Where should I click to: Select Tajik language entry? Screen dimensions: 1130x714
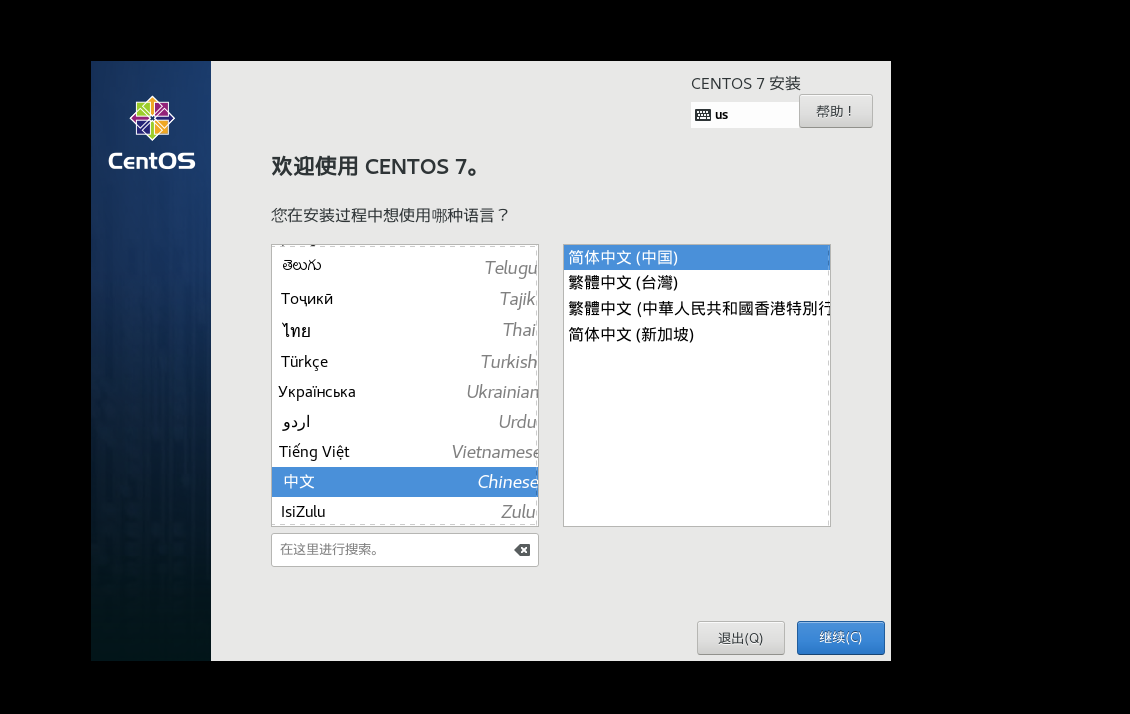(405, 298)
